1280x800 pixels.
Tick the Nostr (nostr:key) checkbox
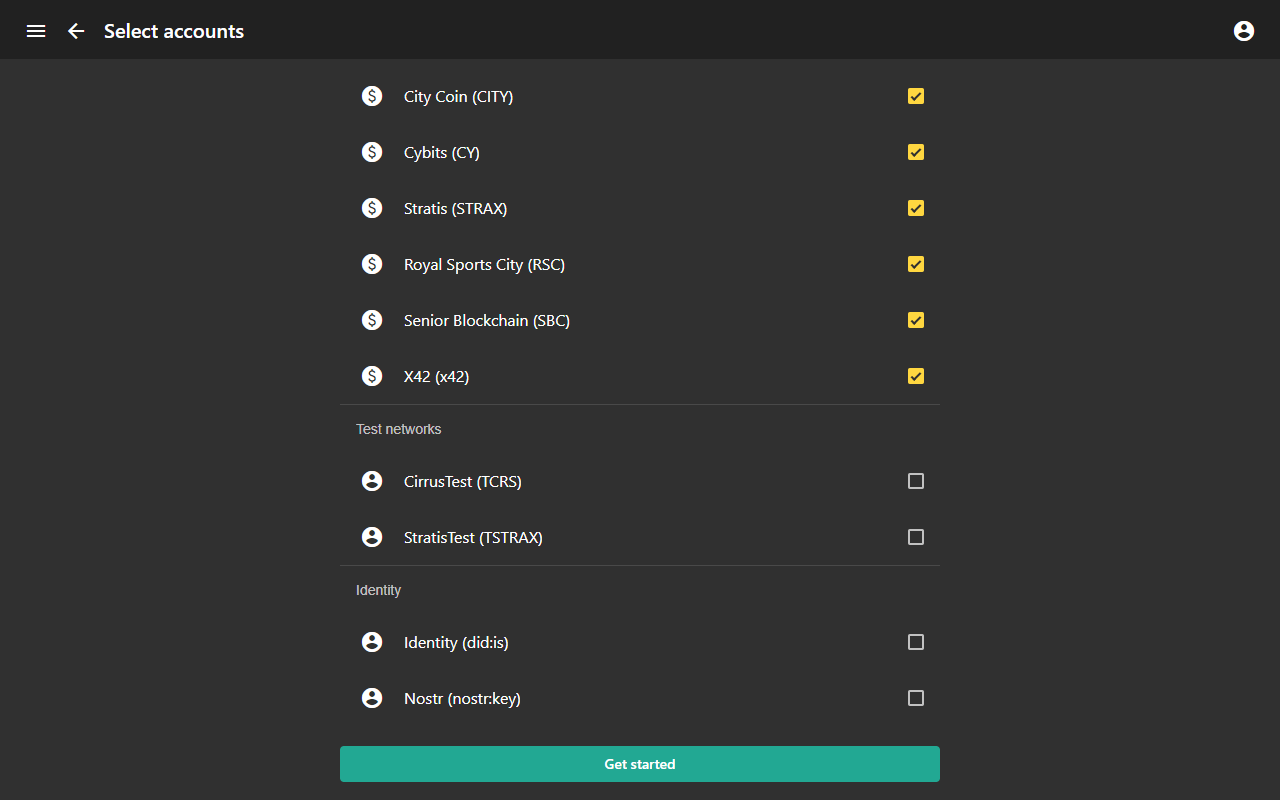(916, 698)
